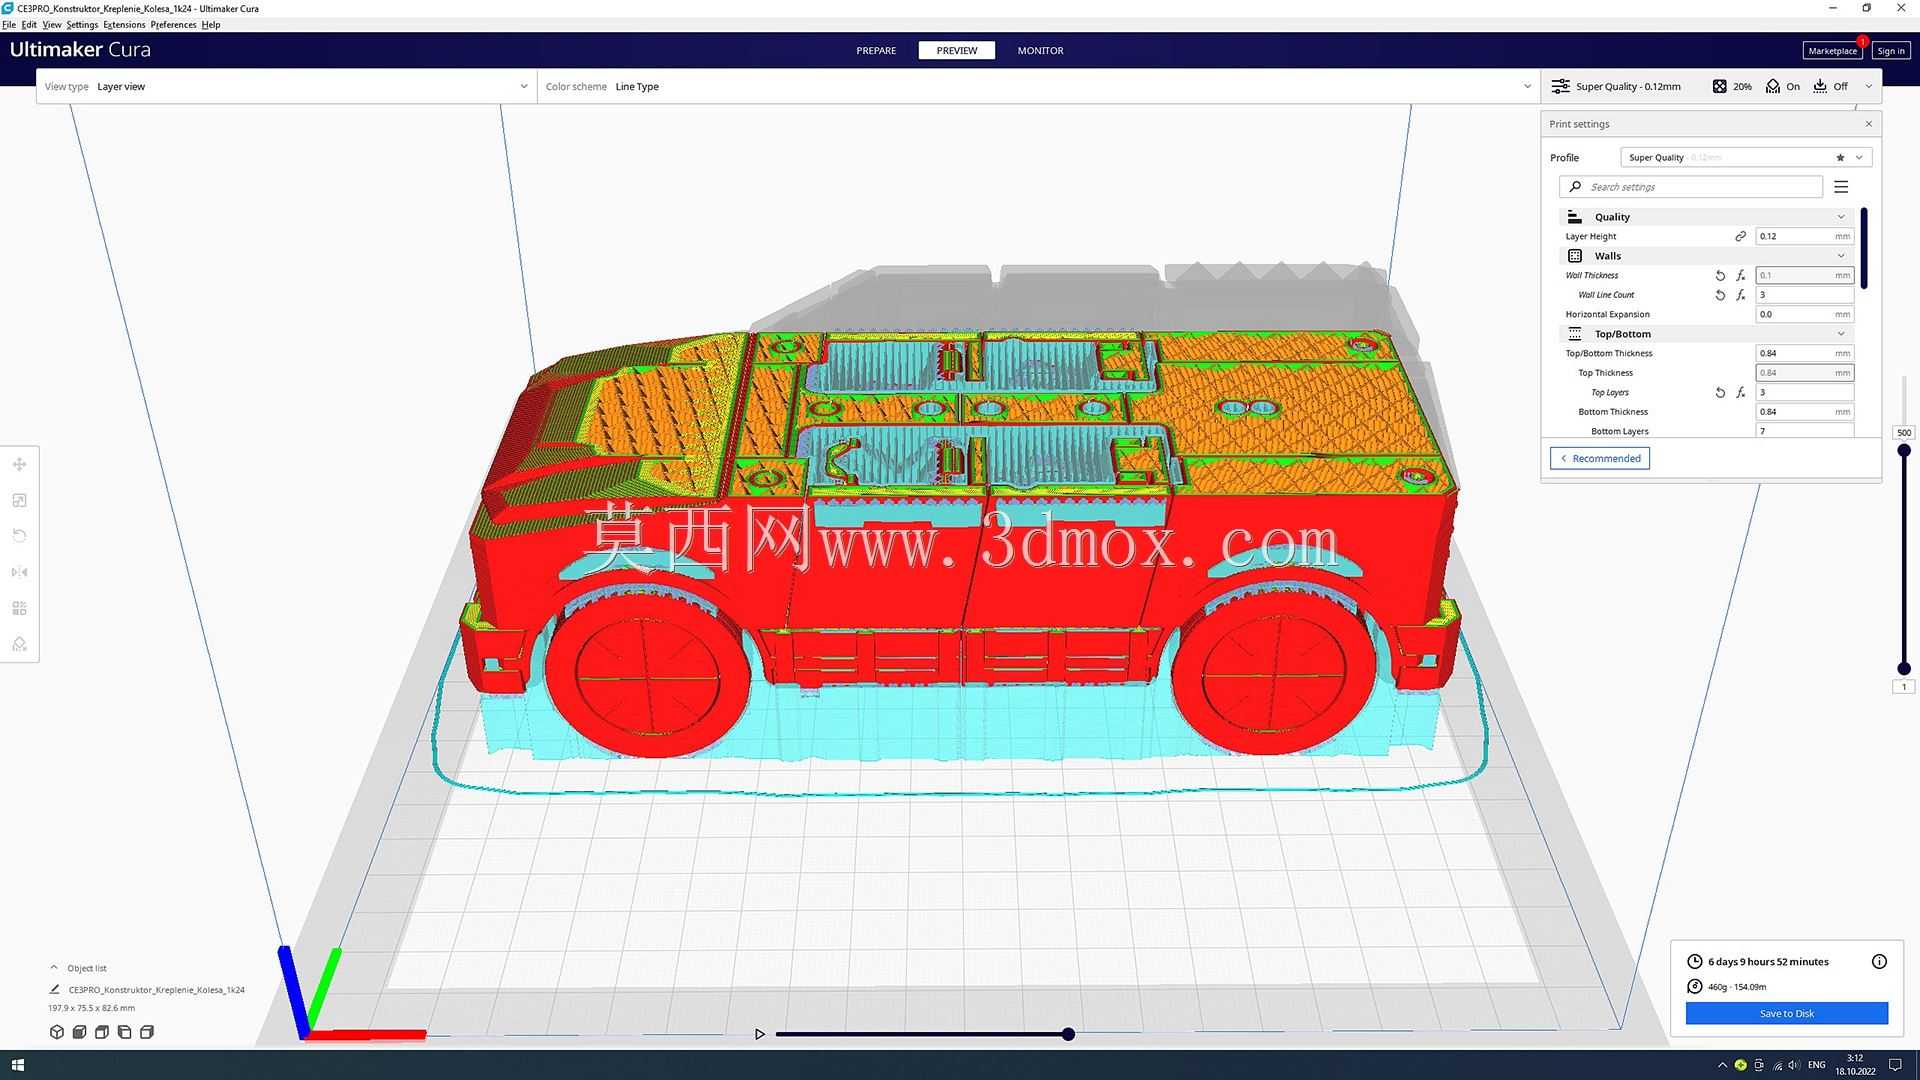The width and height of the screenshot is (1920, 1080).
Task: Click the print settings sliders icon
Action: click(x=1560, y=86)
